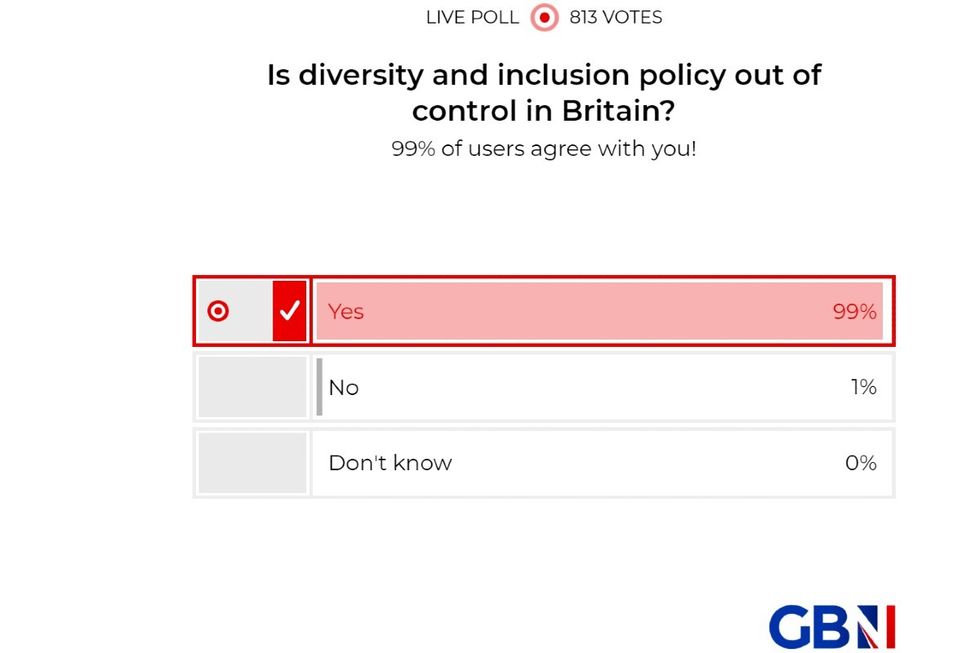Click the bullseye inside the selected answer box

(x=218, y=311)
